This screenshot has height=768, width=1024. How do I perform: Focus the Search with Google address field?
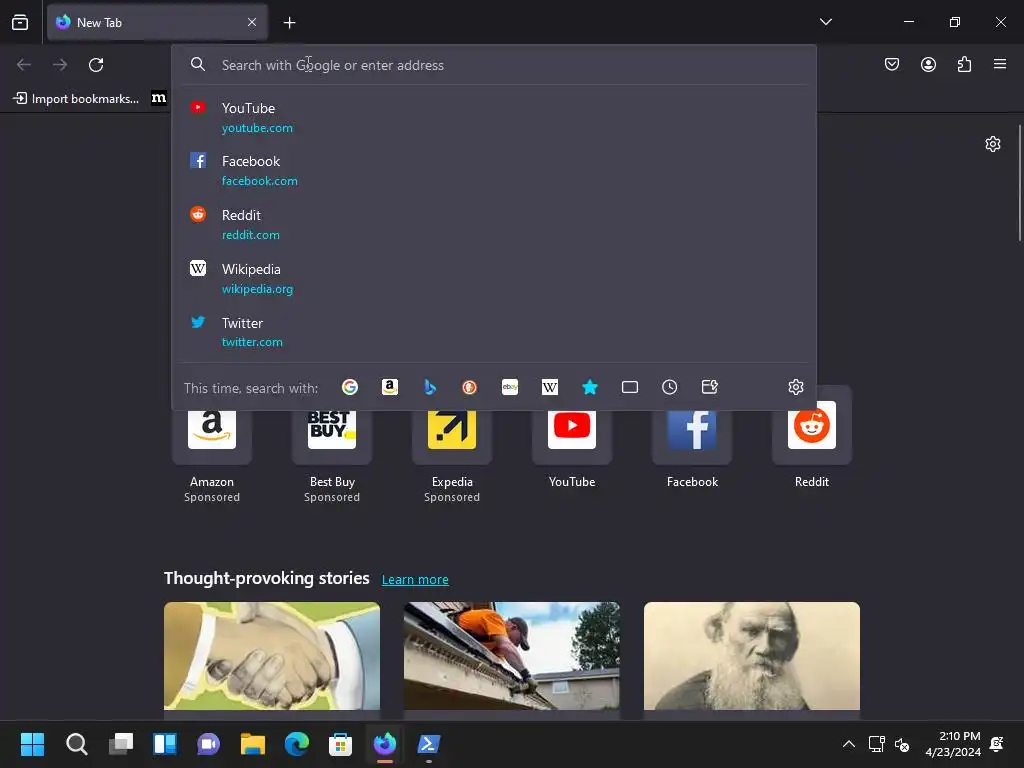494,65
